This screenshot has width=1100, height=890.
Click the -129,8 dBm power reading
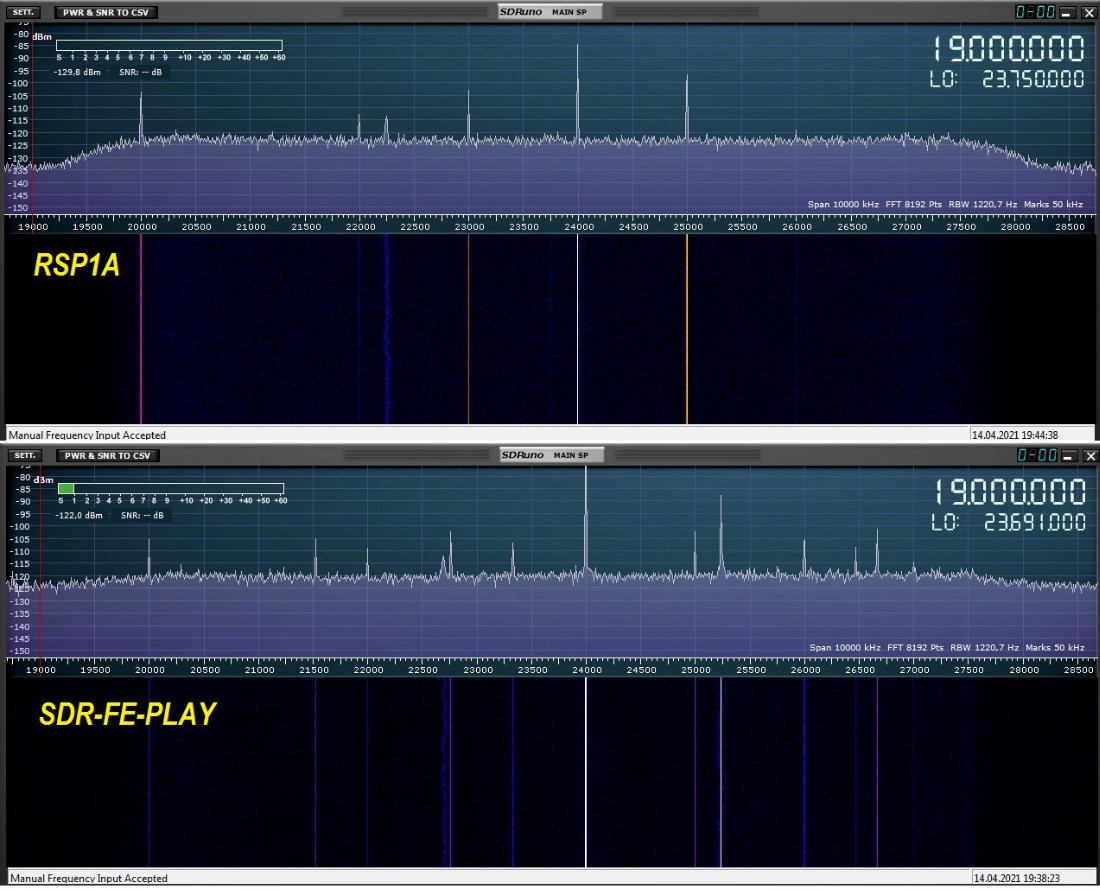pos(77,72)
